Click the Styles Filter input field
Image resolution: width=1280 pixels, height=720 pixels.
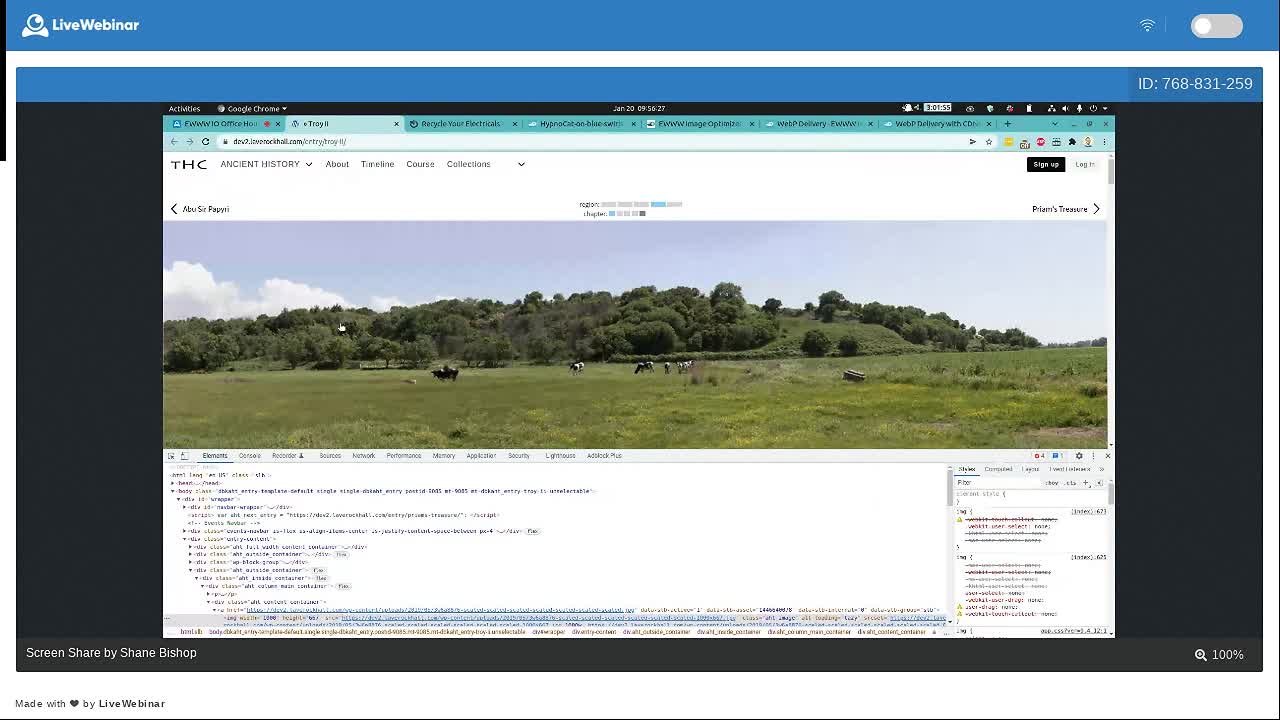[996, 483]
